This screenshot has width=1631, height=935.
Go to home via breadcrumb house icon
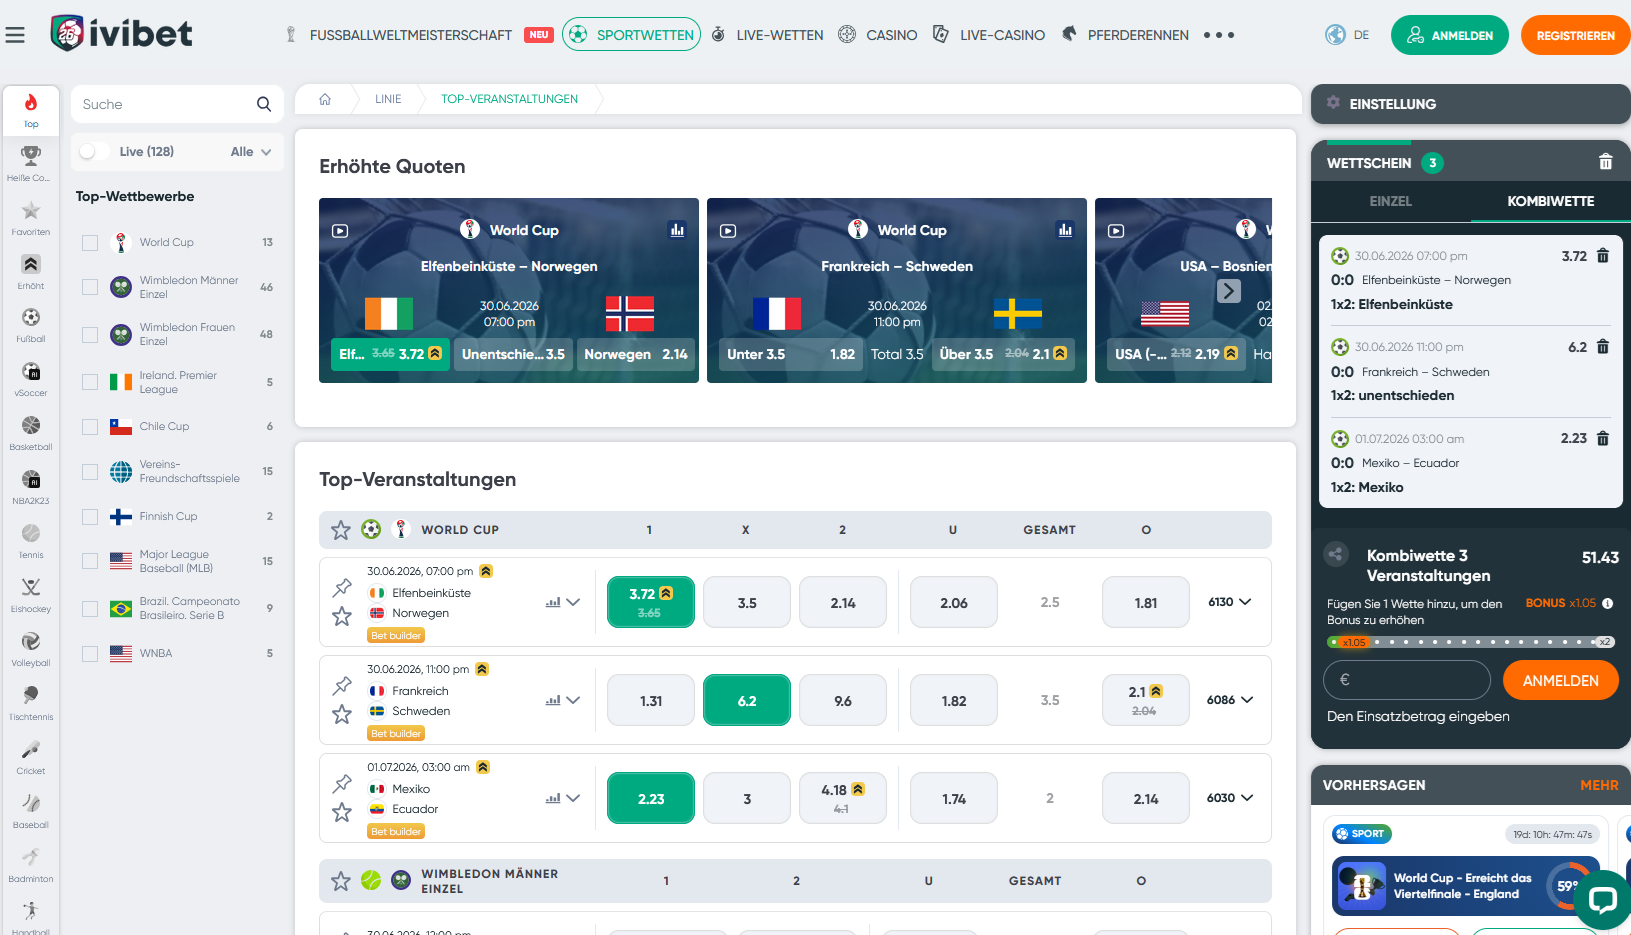pyautogui.click(x=325, y=99)
